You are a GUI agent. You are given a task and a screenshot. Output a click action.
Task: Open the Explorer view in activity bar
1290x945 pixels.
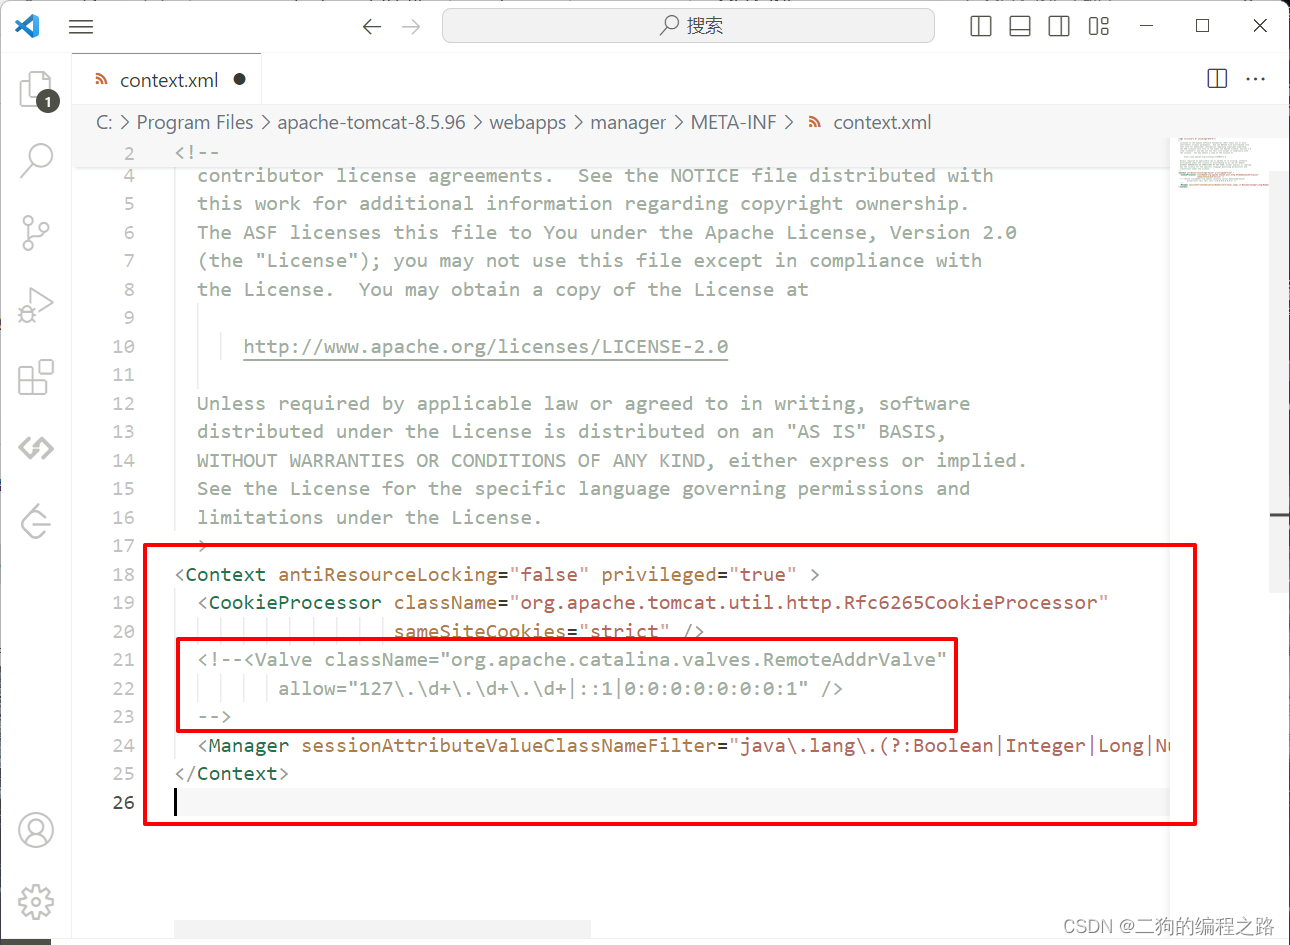pyautogui.click(x=36, y=90)
